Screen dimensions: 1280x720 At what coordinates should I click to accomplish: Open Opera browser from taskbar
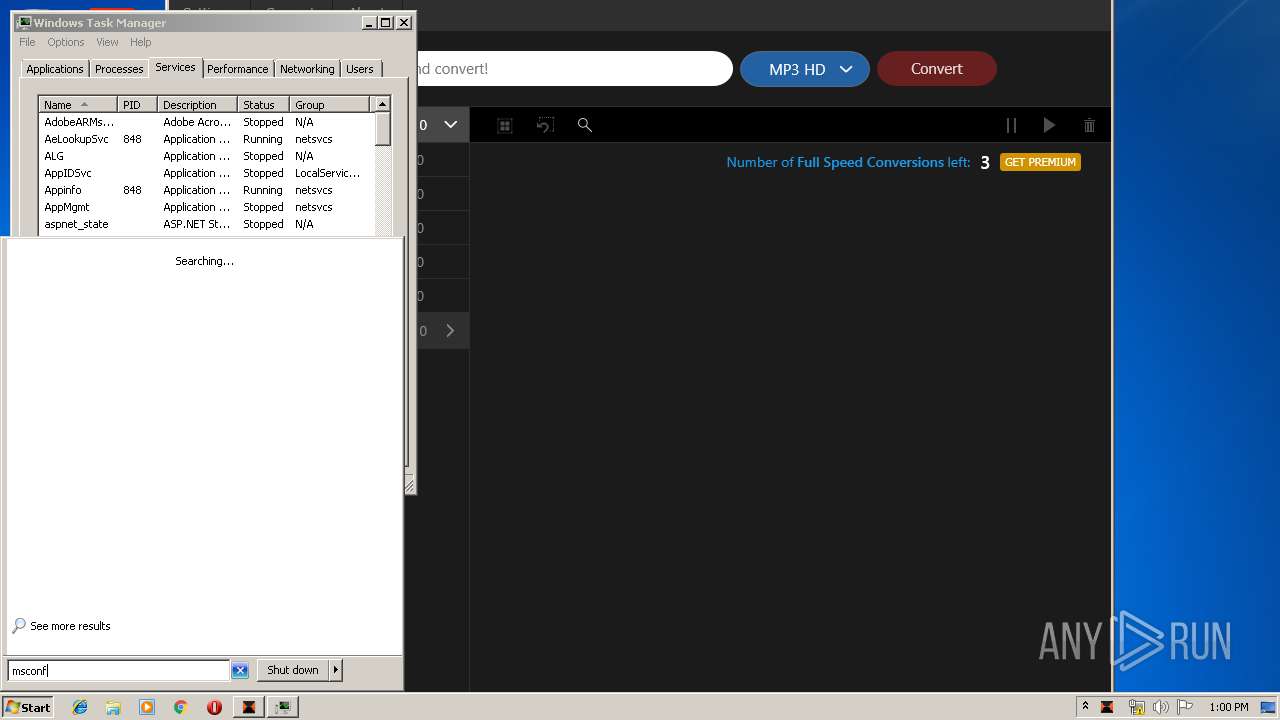(214, 707)
